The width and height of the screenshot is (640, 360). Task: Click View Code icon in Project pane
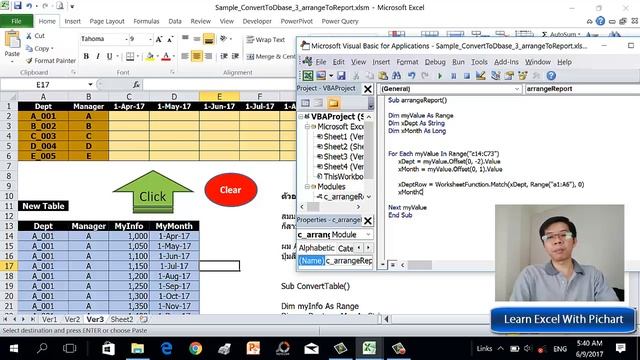(305, 103)
